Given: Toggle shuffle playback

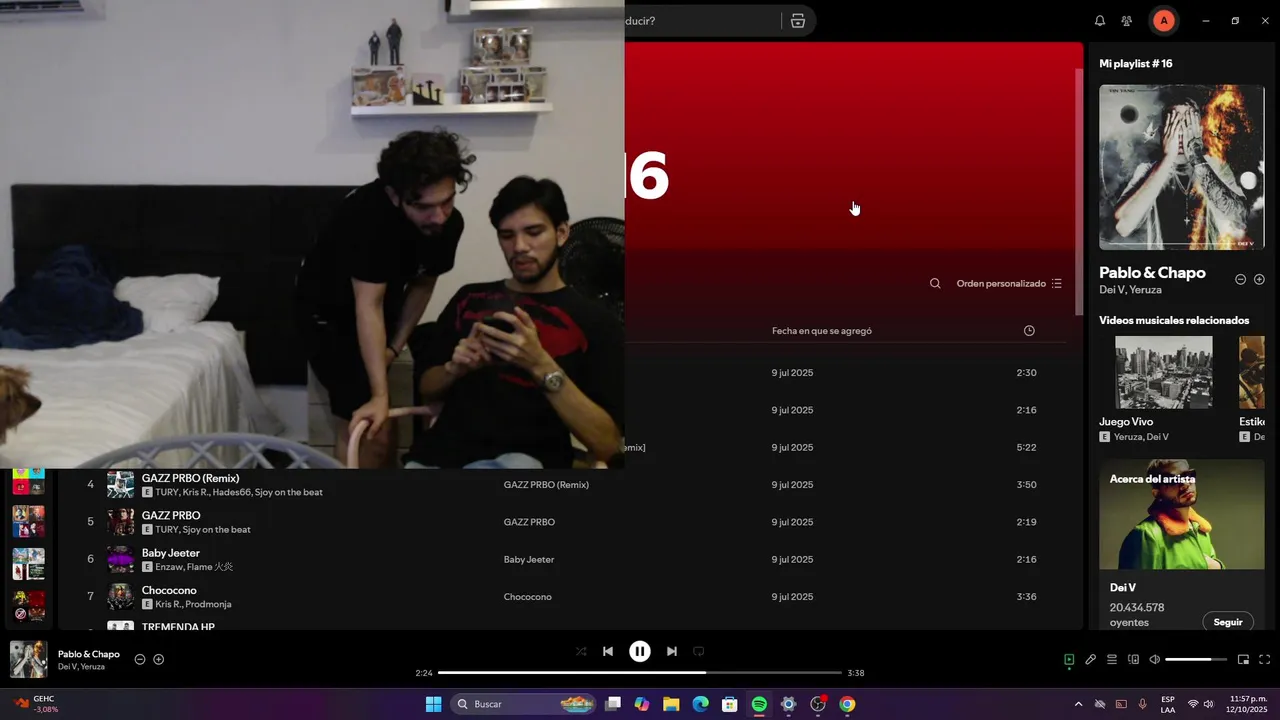Looking at the screenshot, I should coord(581,651).
